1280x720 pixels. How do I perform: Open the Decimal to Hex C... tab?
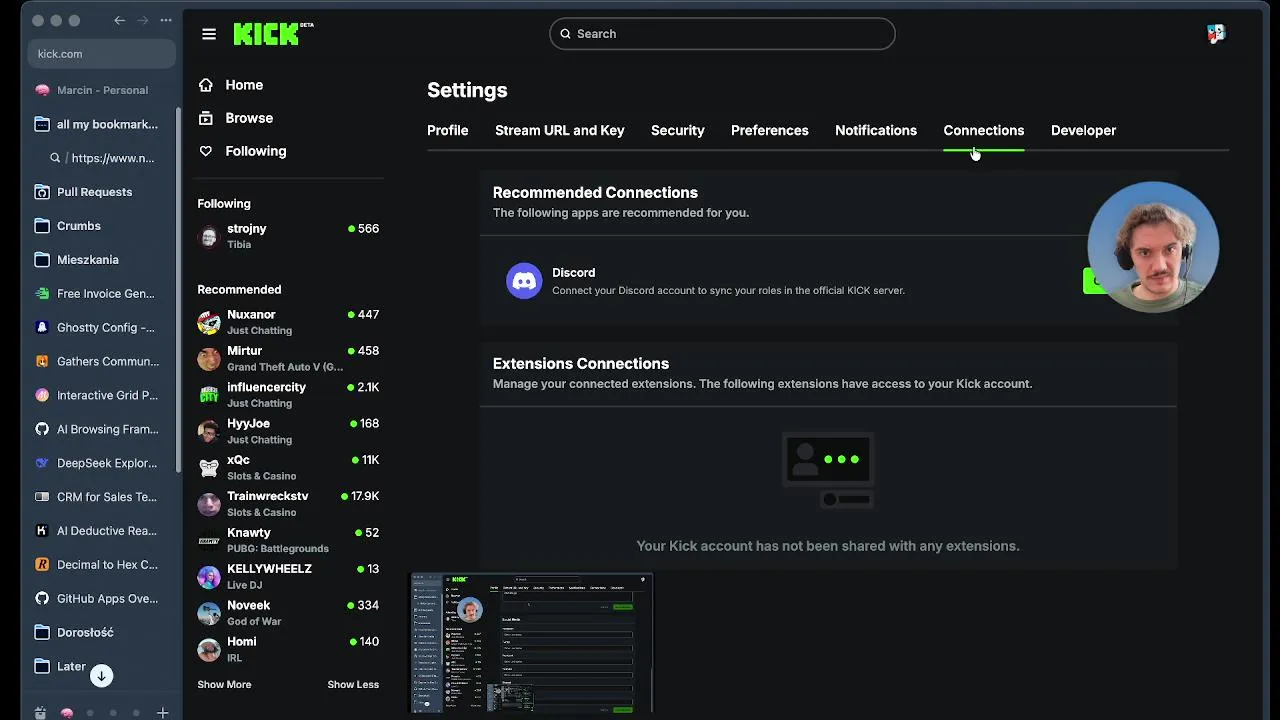[x=100, y=565]
